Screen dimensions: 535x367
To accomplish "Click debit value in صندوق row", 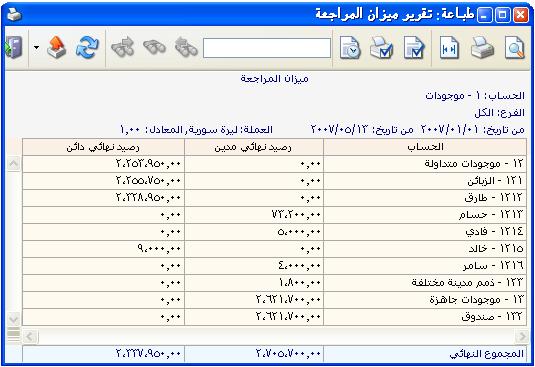I will [288, 317].
